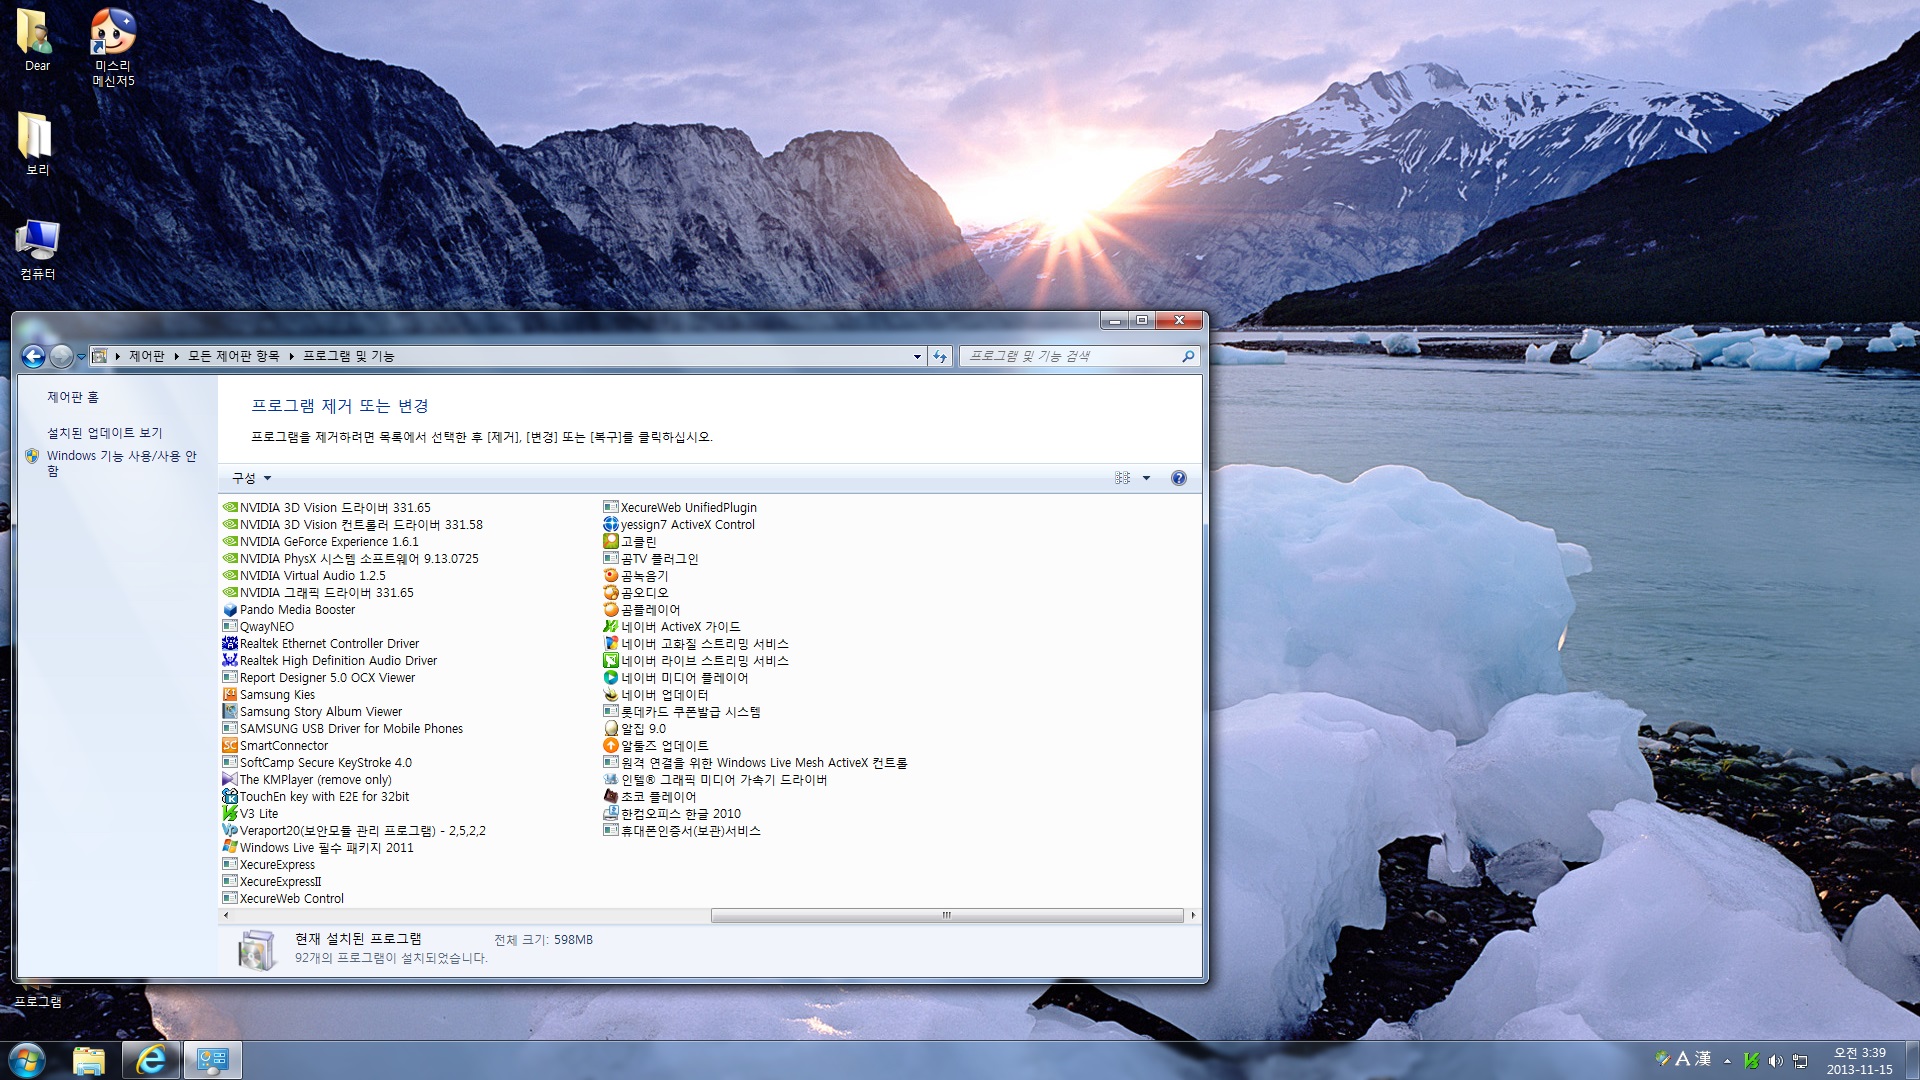
Task: Select 휴대폰인증서(보관)서비스 entry
Action: [x=682, y=831]
